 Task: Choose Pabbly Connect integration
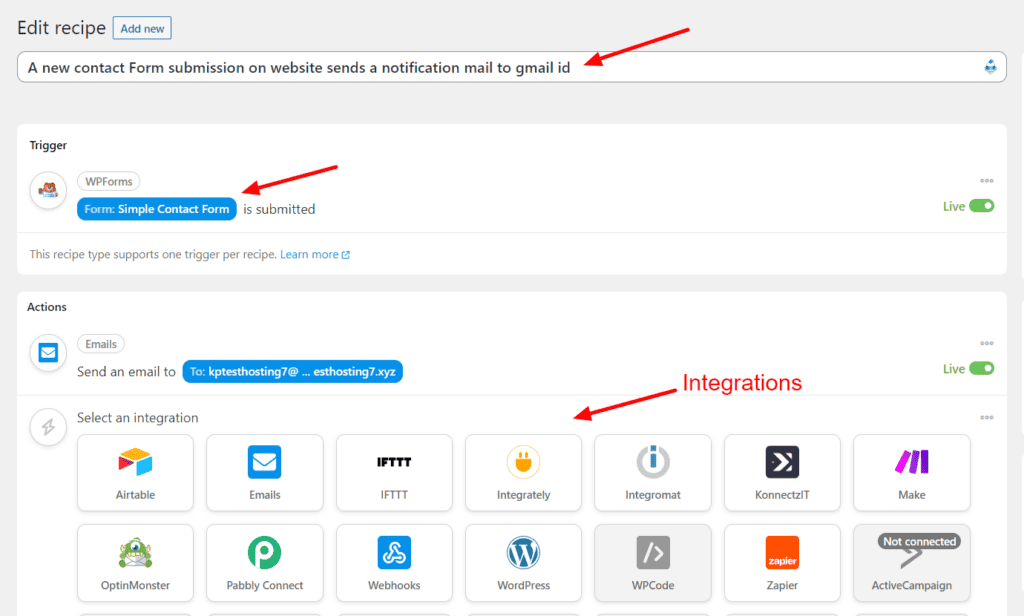coord(264,562)
